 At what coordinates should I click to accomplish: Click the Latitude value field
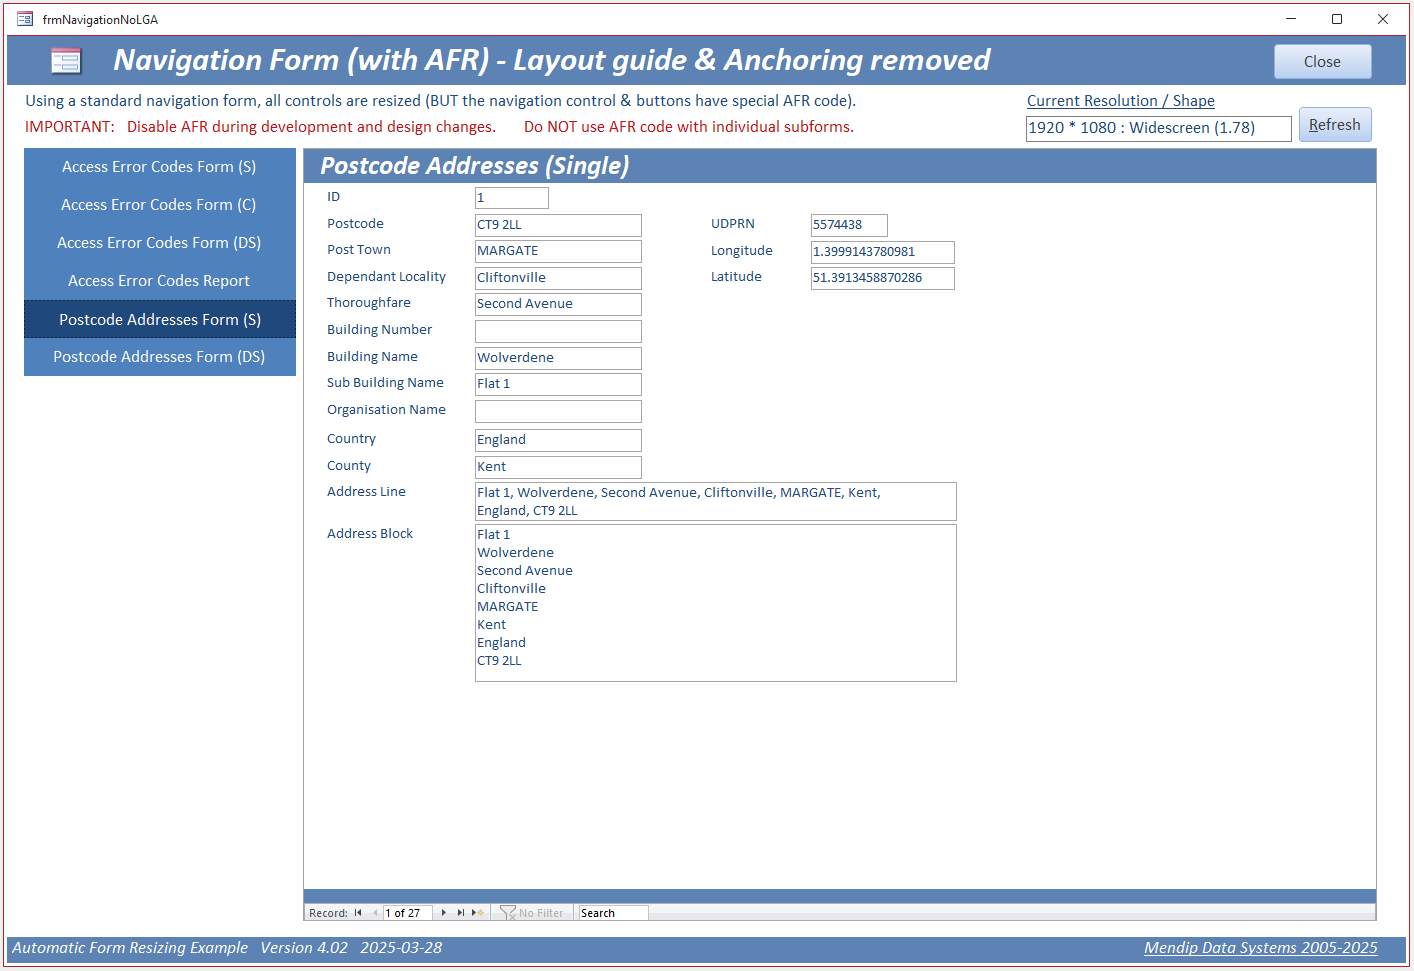pyautogui.click(x=883, y=278)
